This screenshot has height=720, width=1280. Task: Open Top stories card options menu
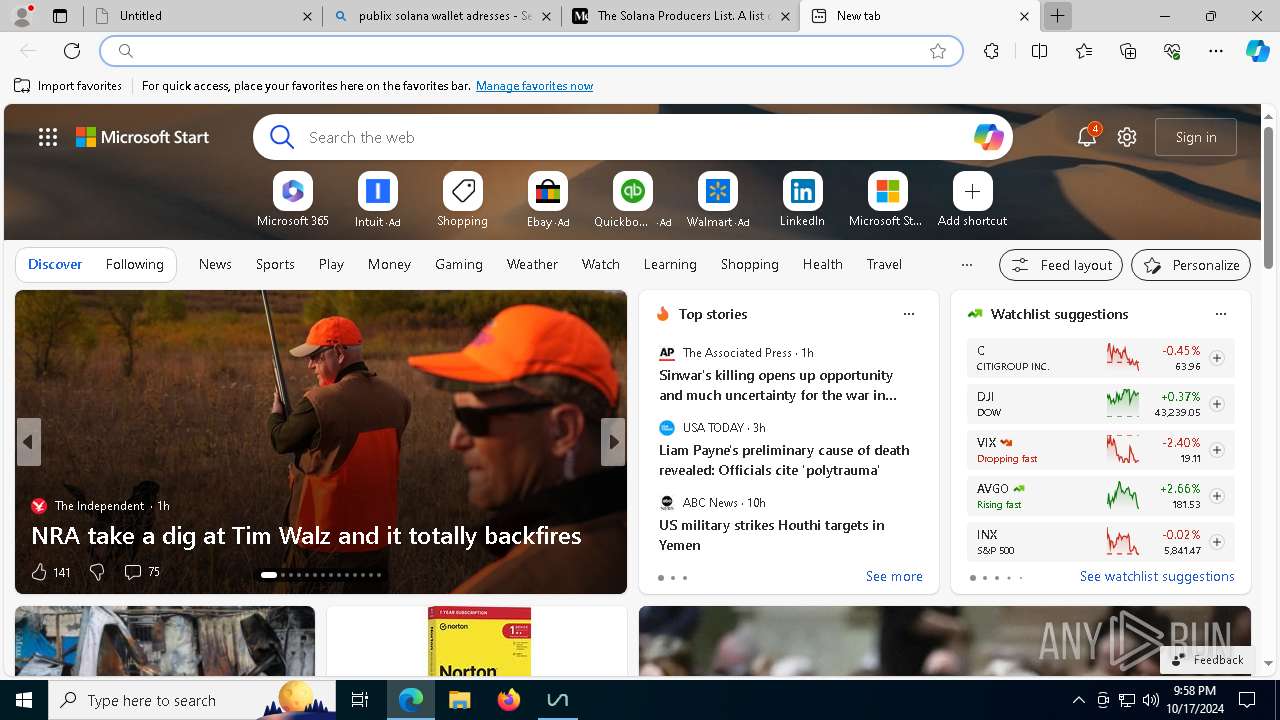909,314
